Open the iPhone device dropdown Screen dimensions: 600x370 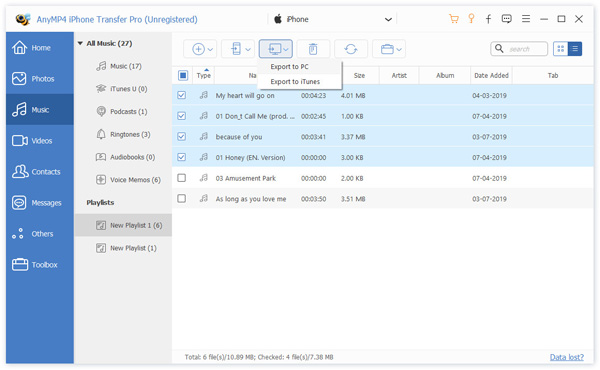pos(388,20)
